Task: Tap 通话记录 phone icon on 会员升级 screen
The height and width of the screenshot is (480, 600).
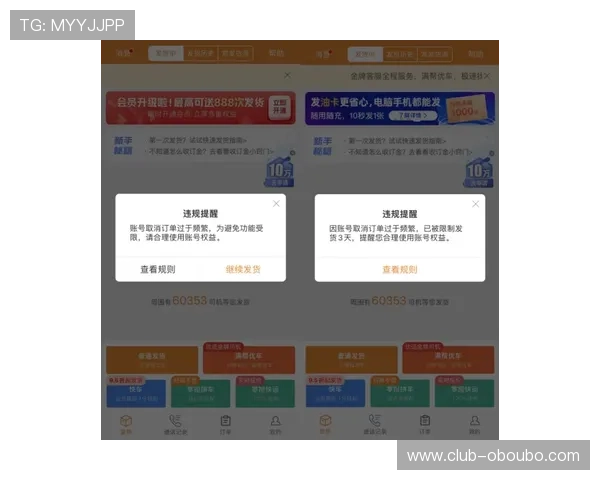Action: (x=175, y=421)
